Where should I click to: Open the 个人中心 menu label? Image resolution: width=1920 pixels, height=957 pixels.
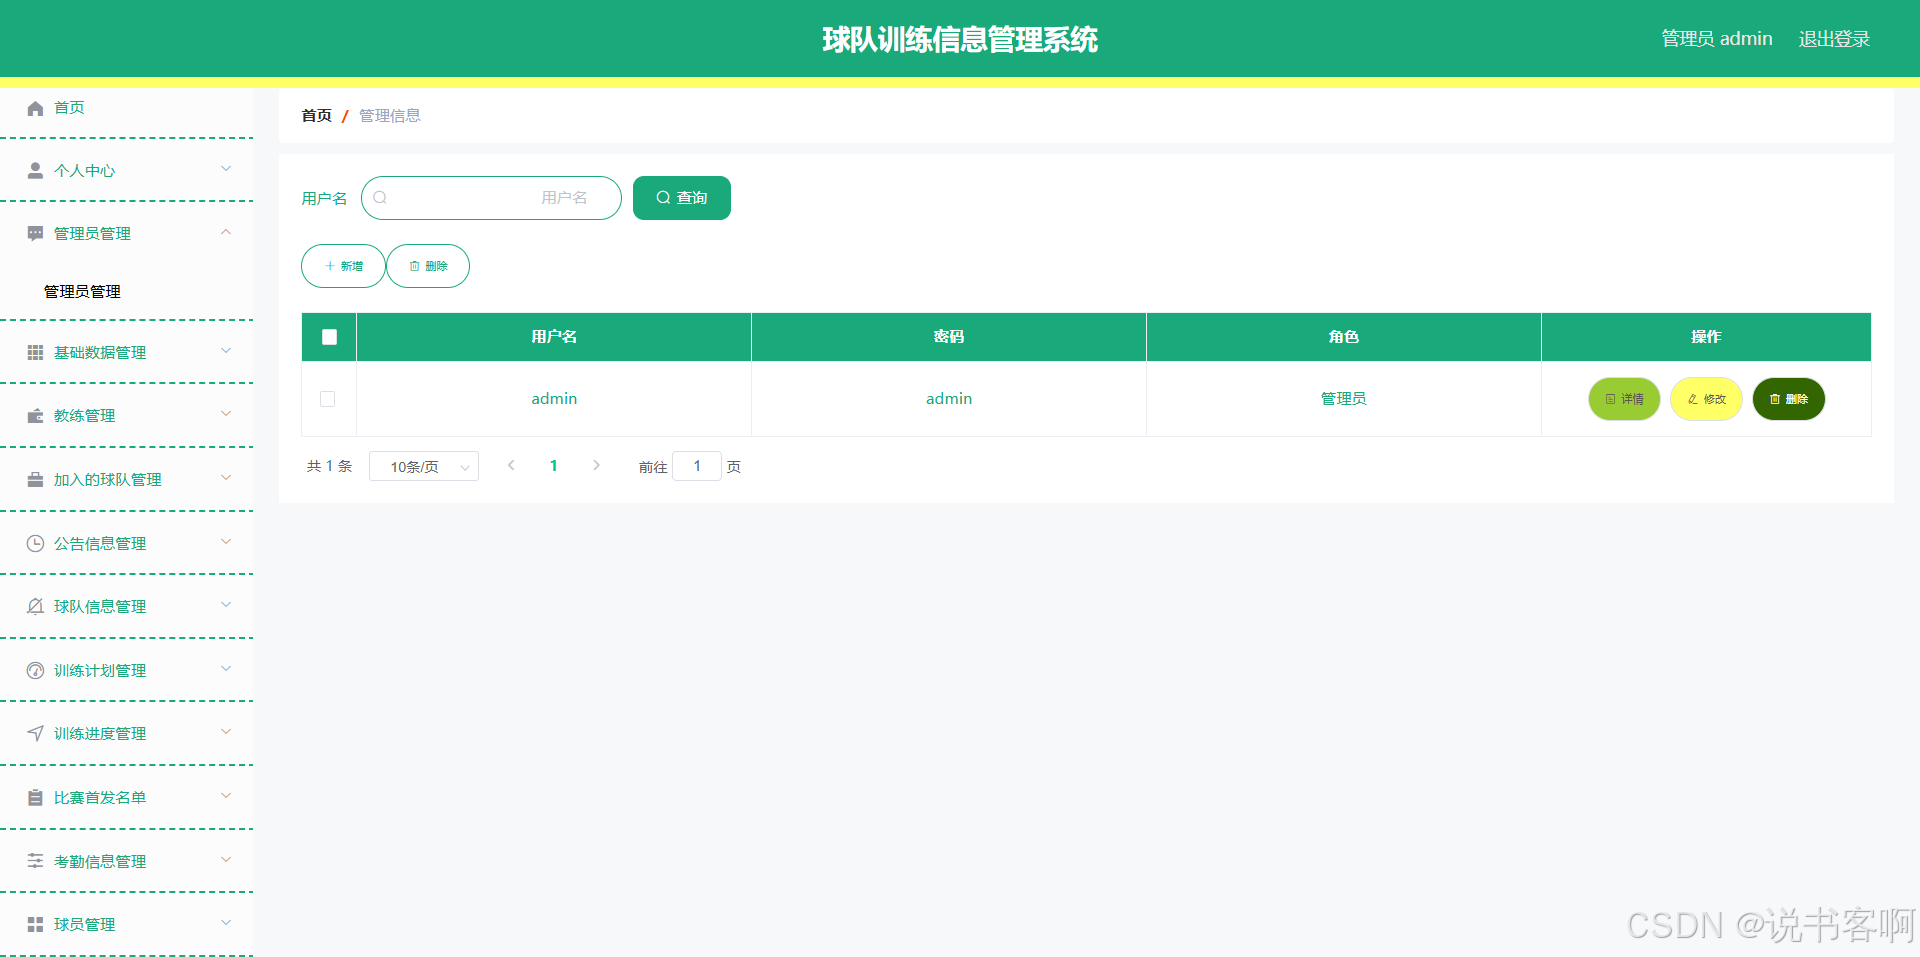(x=84, y=171)
